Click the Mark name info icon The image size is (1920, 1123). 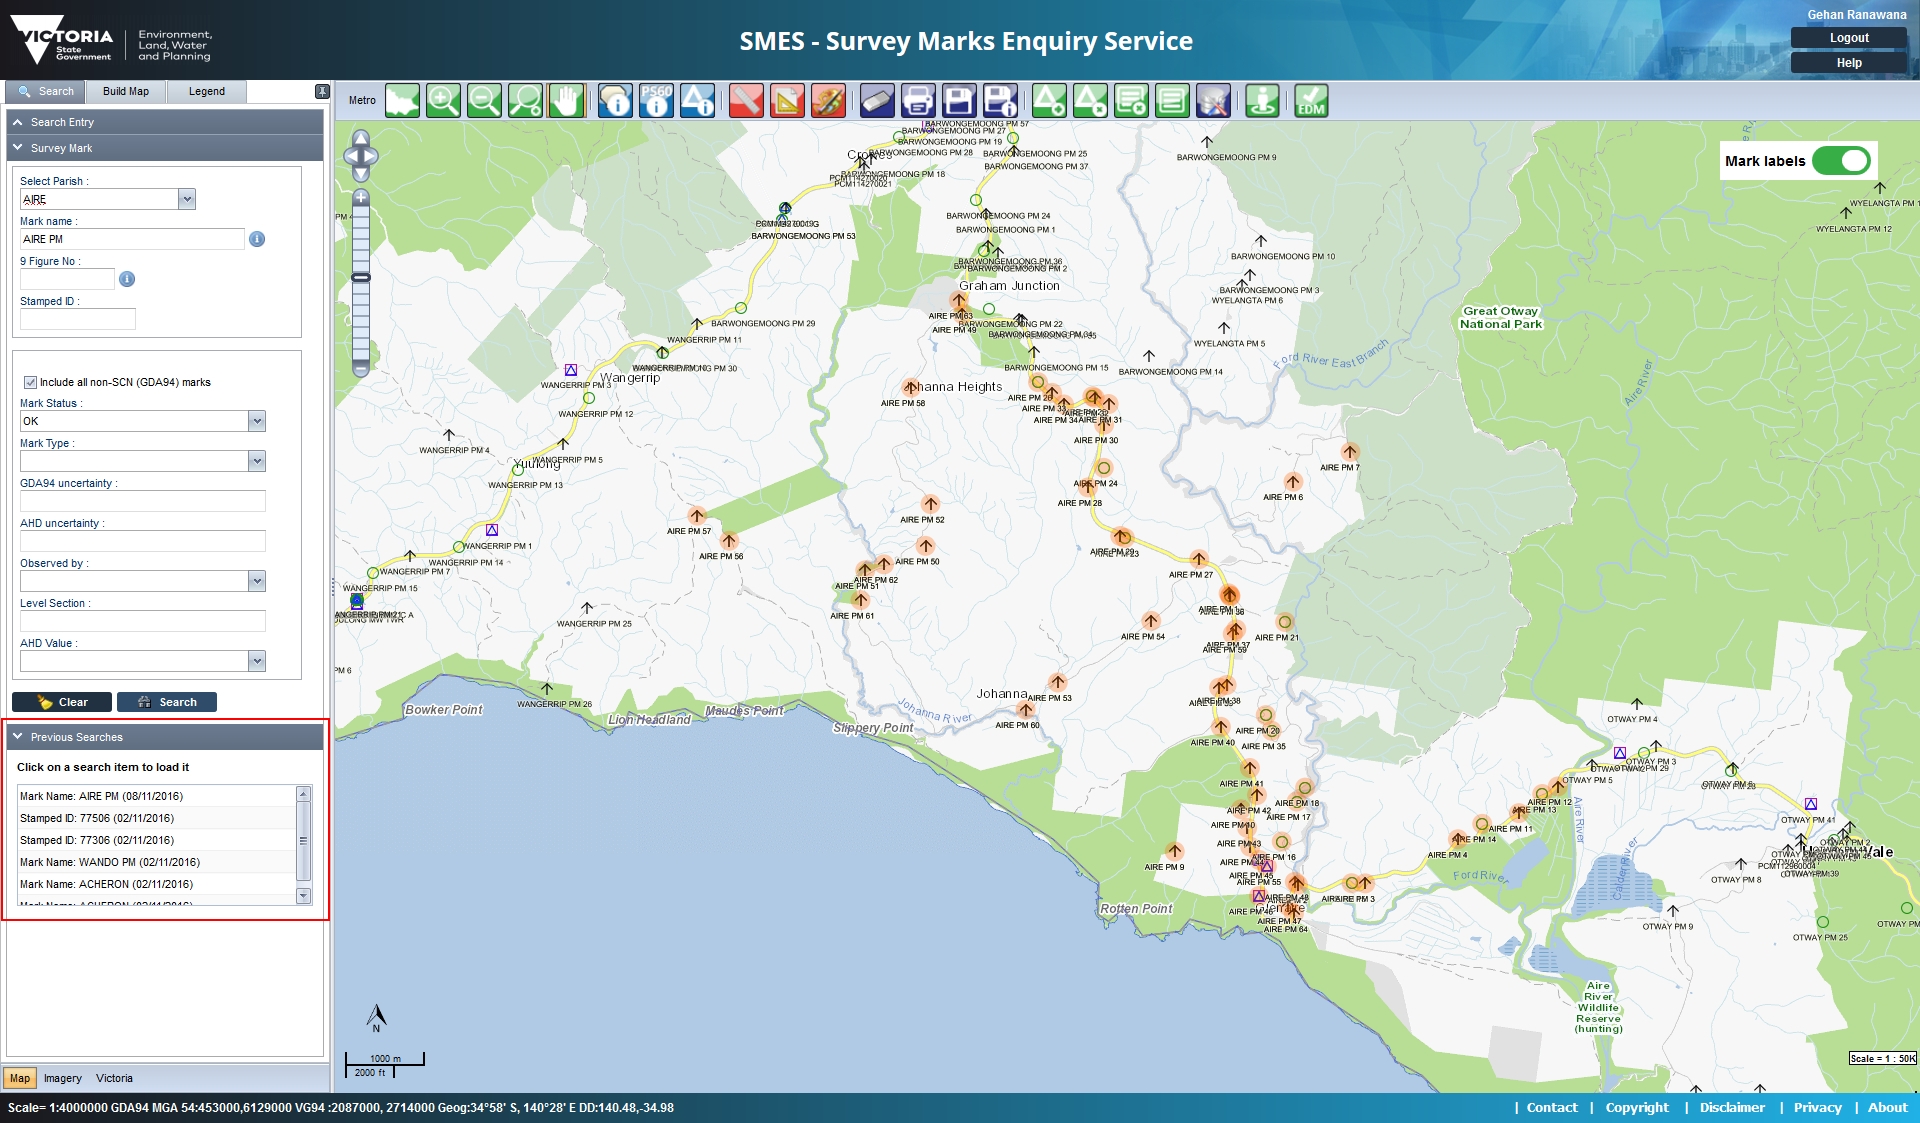[x=257, y=239]
